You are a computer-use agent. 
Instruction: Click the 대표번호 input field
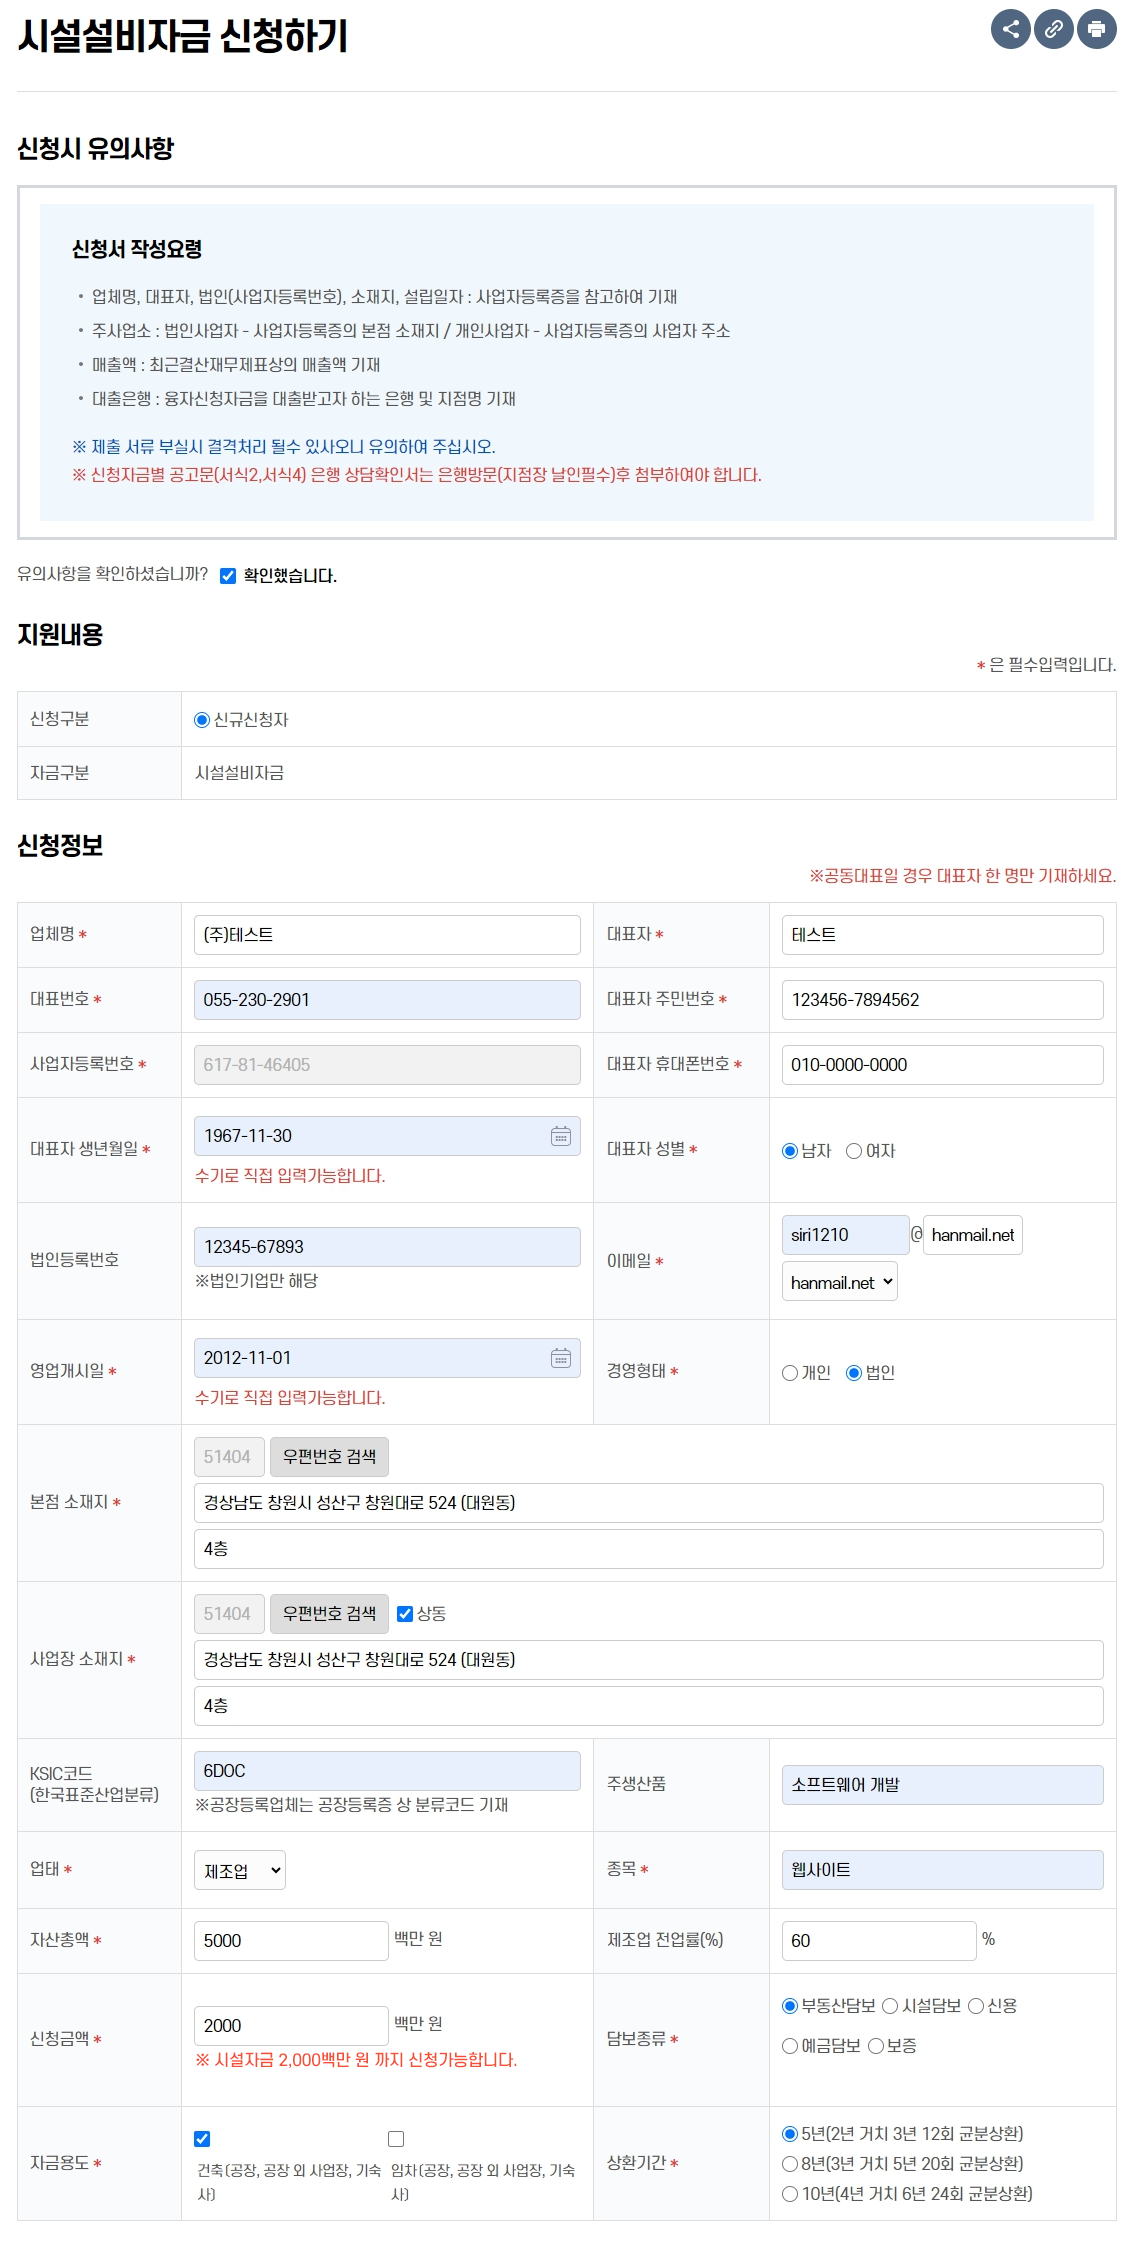[387, 1000]
